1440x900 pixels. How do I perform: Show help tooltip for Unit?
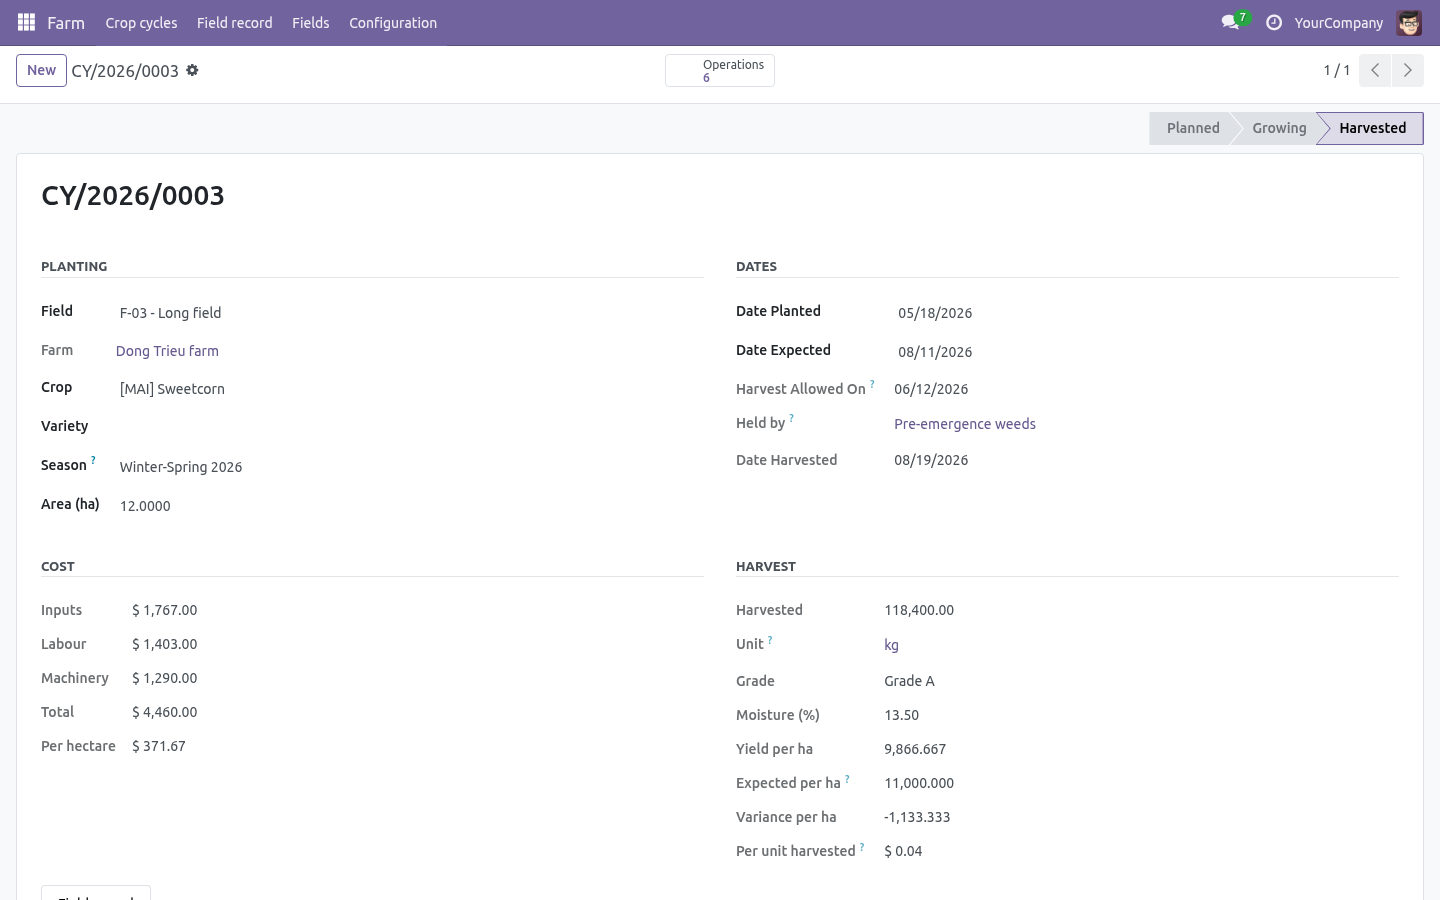pos(770,639)
